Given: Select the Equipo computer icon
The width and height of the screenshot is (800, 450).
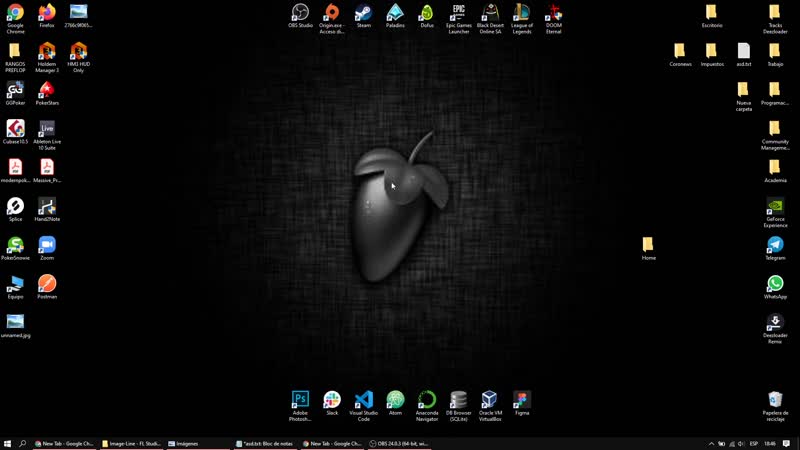Looking at the screenshot, I should coord(15,284).
